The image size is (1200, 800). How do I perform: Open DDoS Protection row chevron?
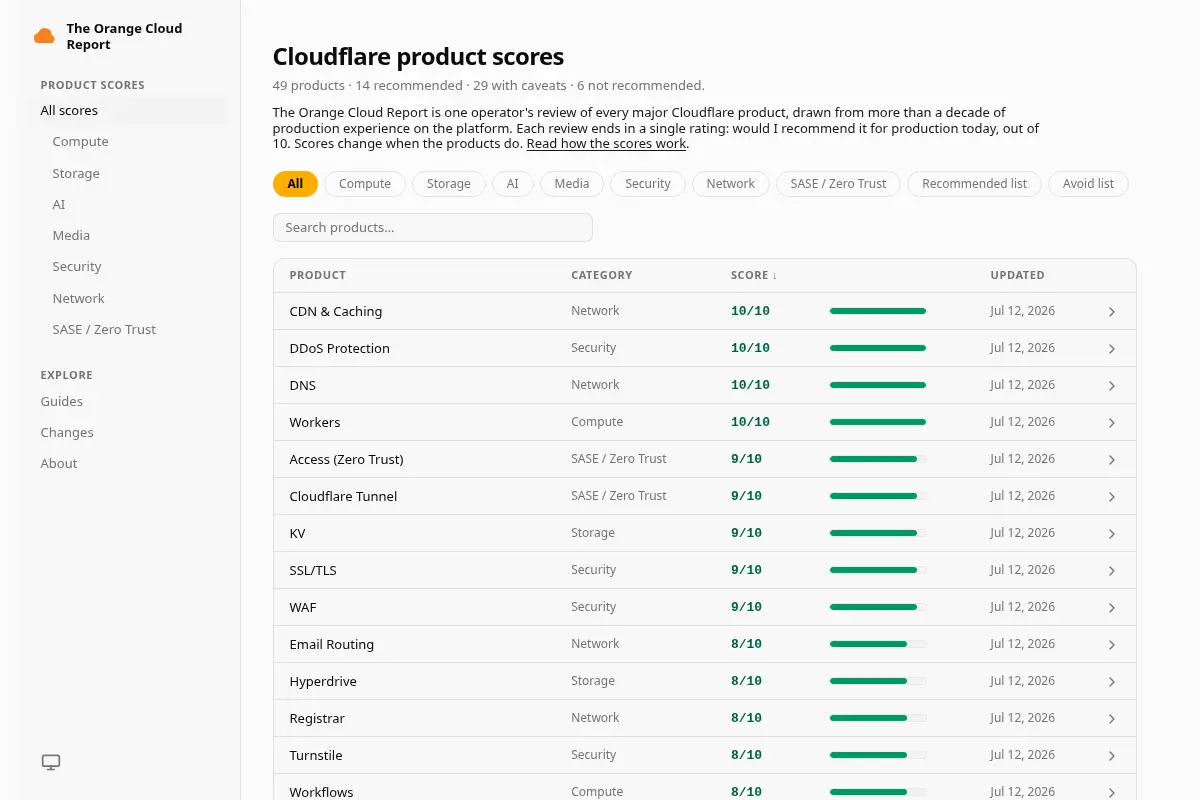pos(1112,349)
